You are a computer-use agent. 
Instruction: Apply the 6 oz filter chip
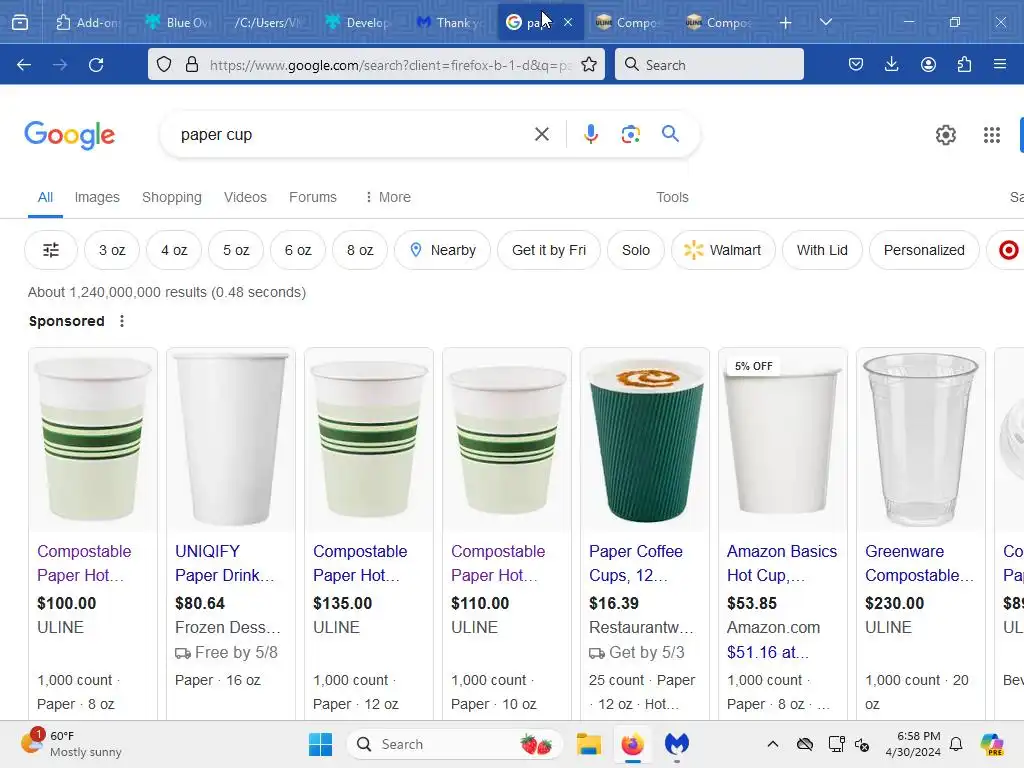point(298,250)
